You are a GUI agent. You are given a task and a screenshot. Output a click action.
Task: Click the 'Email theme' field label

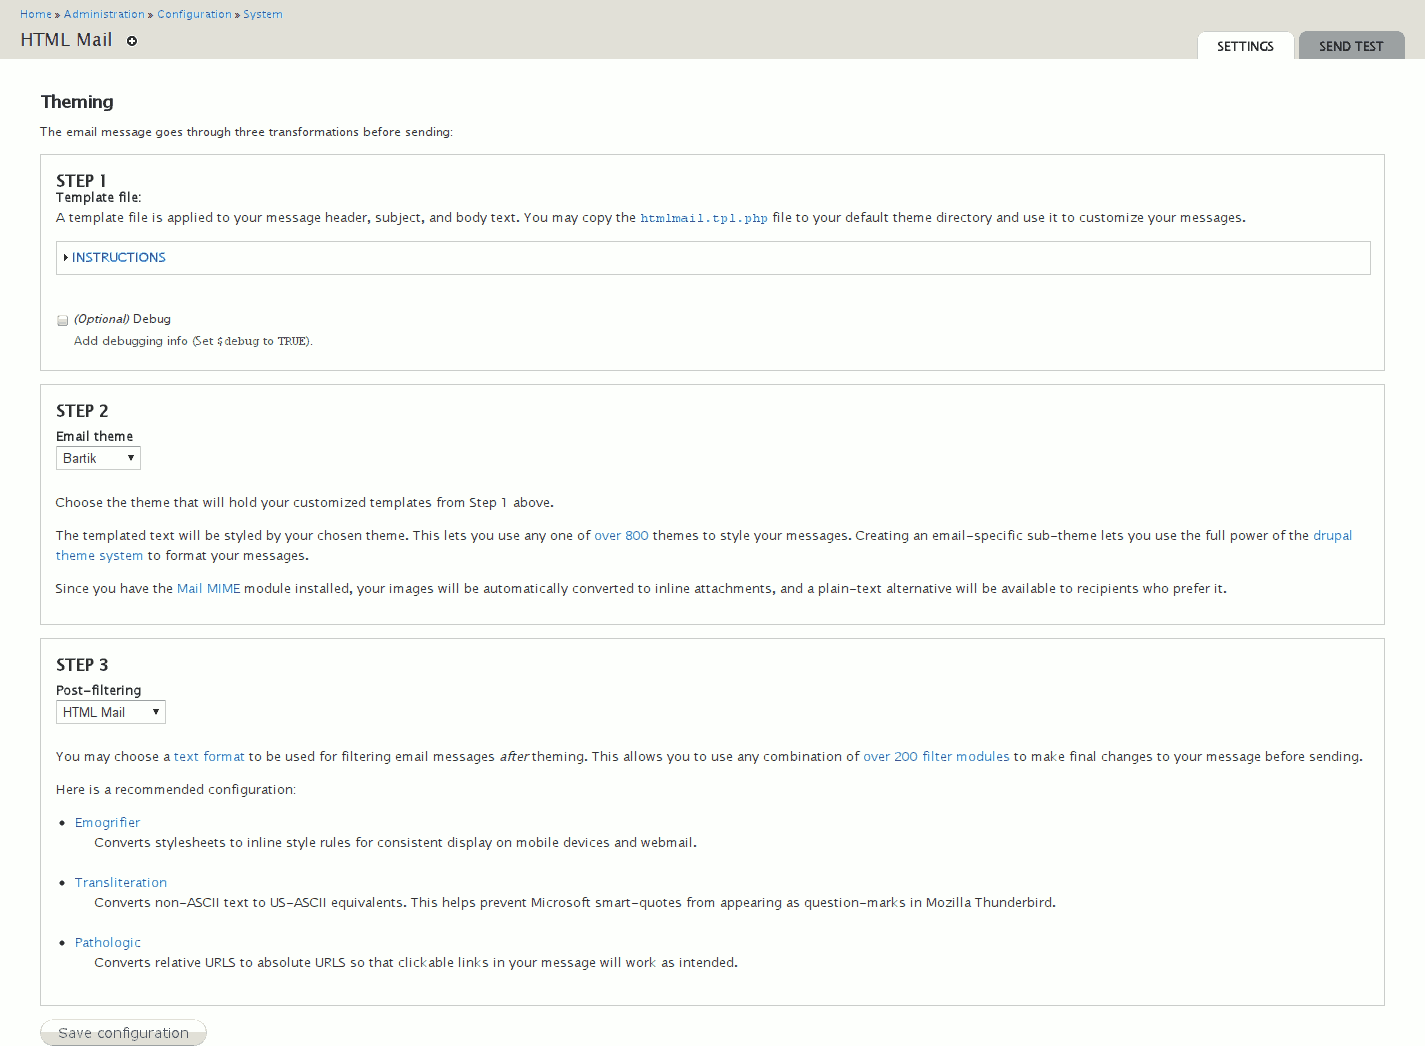click(94, 437)
